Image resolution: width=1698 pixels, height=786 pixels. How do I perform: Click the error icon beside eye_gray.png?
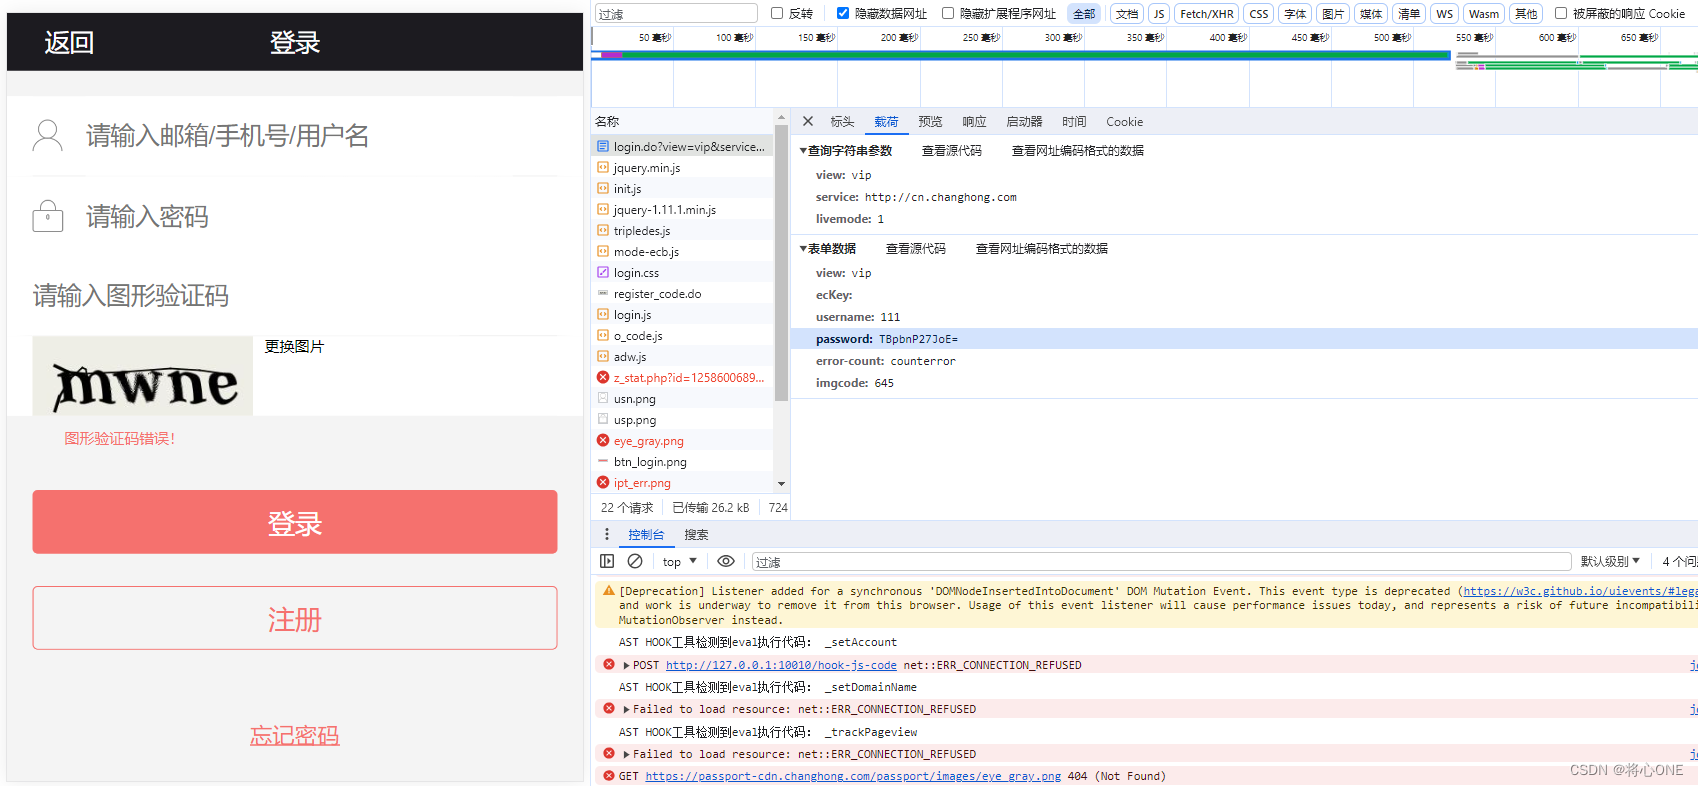(603, 440)
